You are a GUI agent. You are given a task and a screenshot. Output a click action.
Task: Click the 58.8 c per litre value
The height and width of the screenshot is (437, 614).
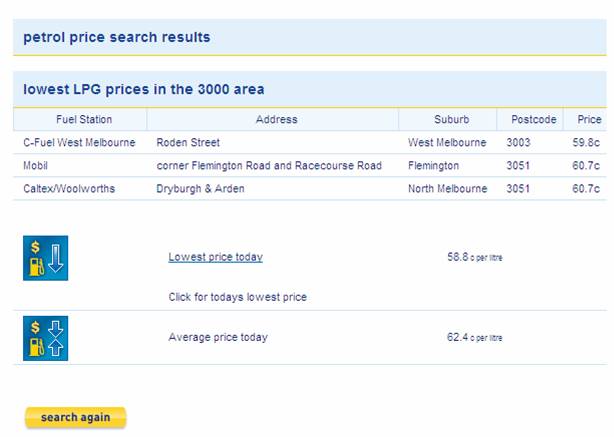tap(475, 257)
